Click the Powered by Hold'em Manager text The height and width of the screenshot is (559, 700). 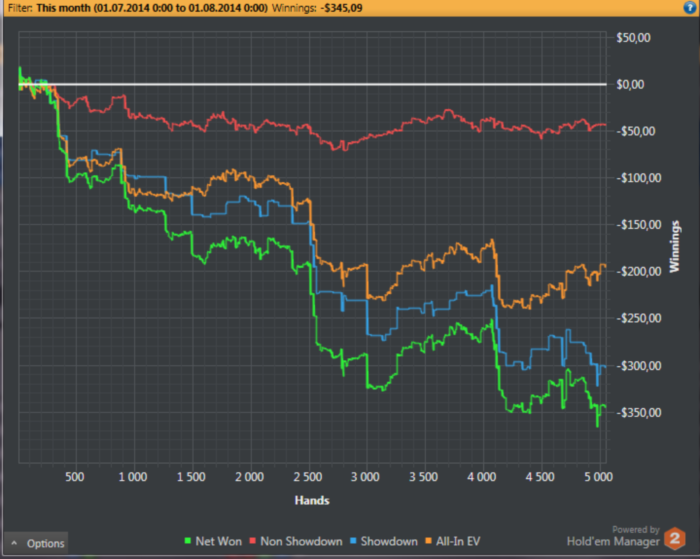(x=613, y=536)
